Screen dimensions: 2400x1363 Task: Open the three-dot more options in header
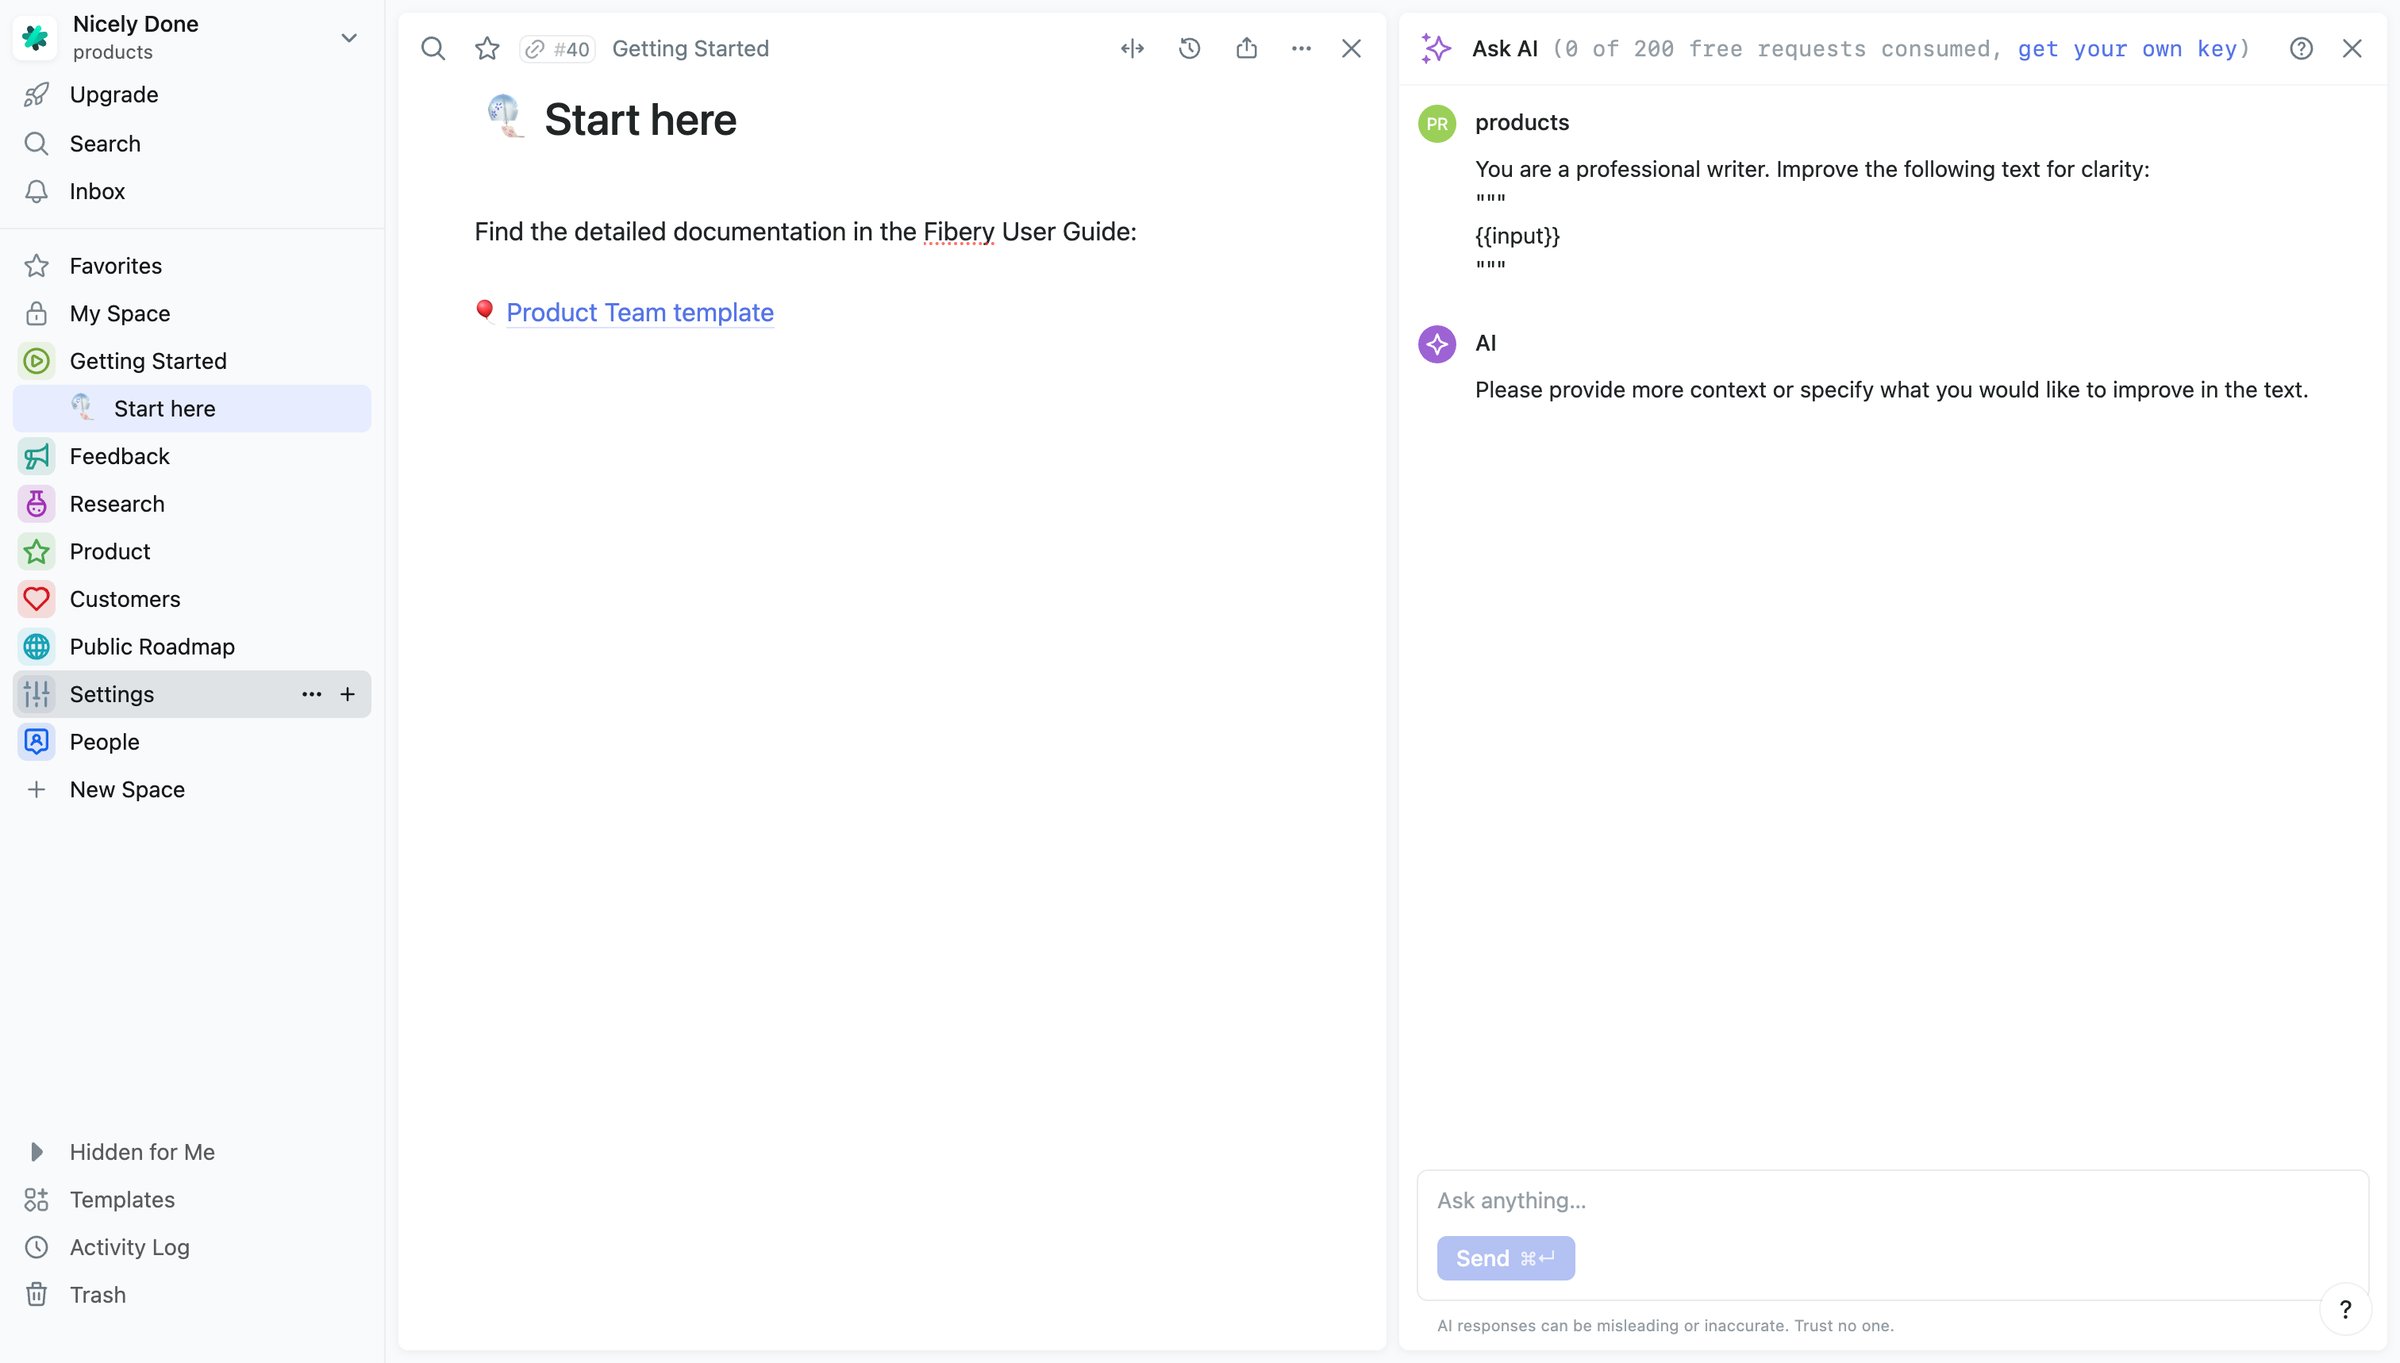click(x=1301, y=48)
